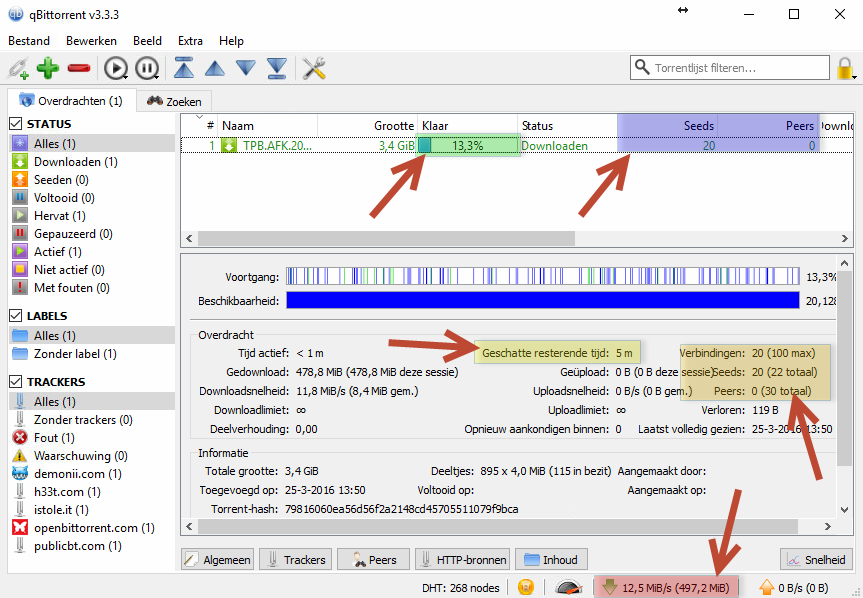Toggle the STATUS filter checkbox

click(16, 124)
